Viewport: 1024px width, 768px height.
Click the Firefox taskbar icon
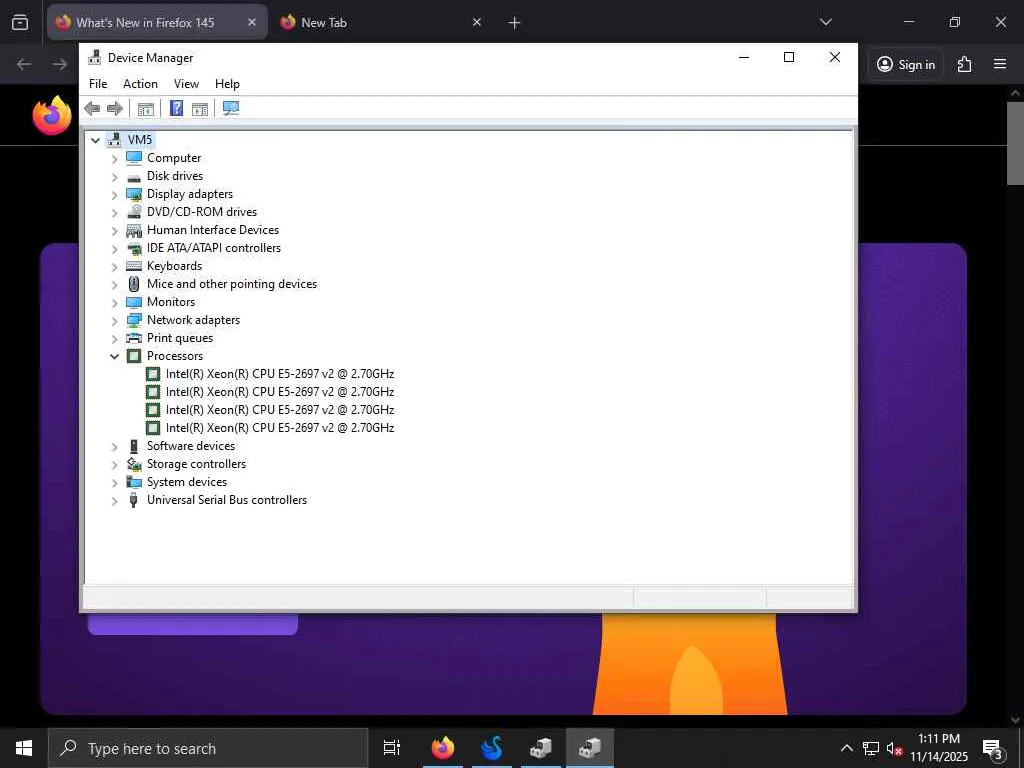click(443, 748)
